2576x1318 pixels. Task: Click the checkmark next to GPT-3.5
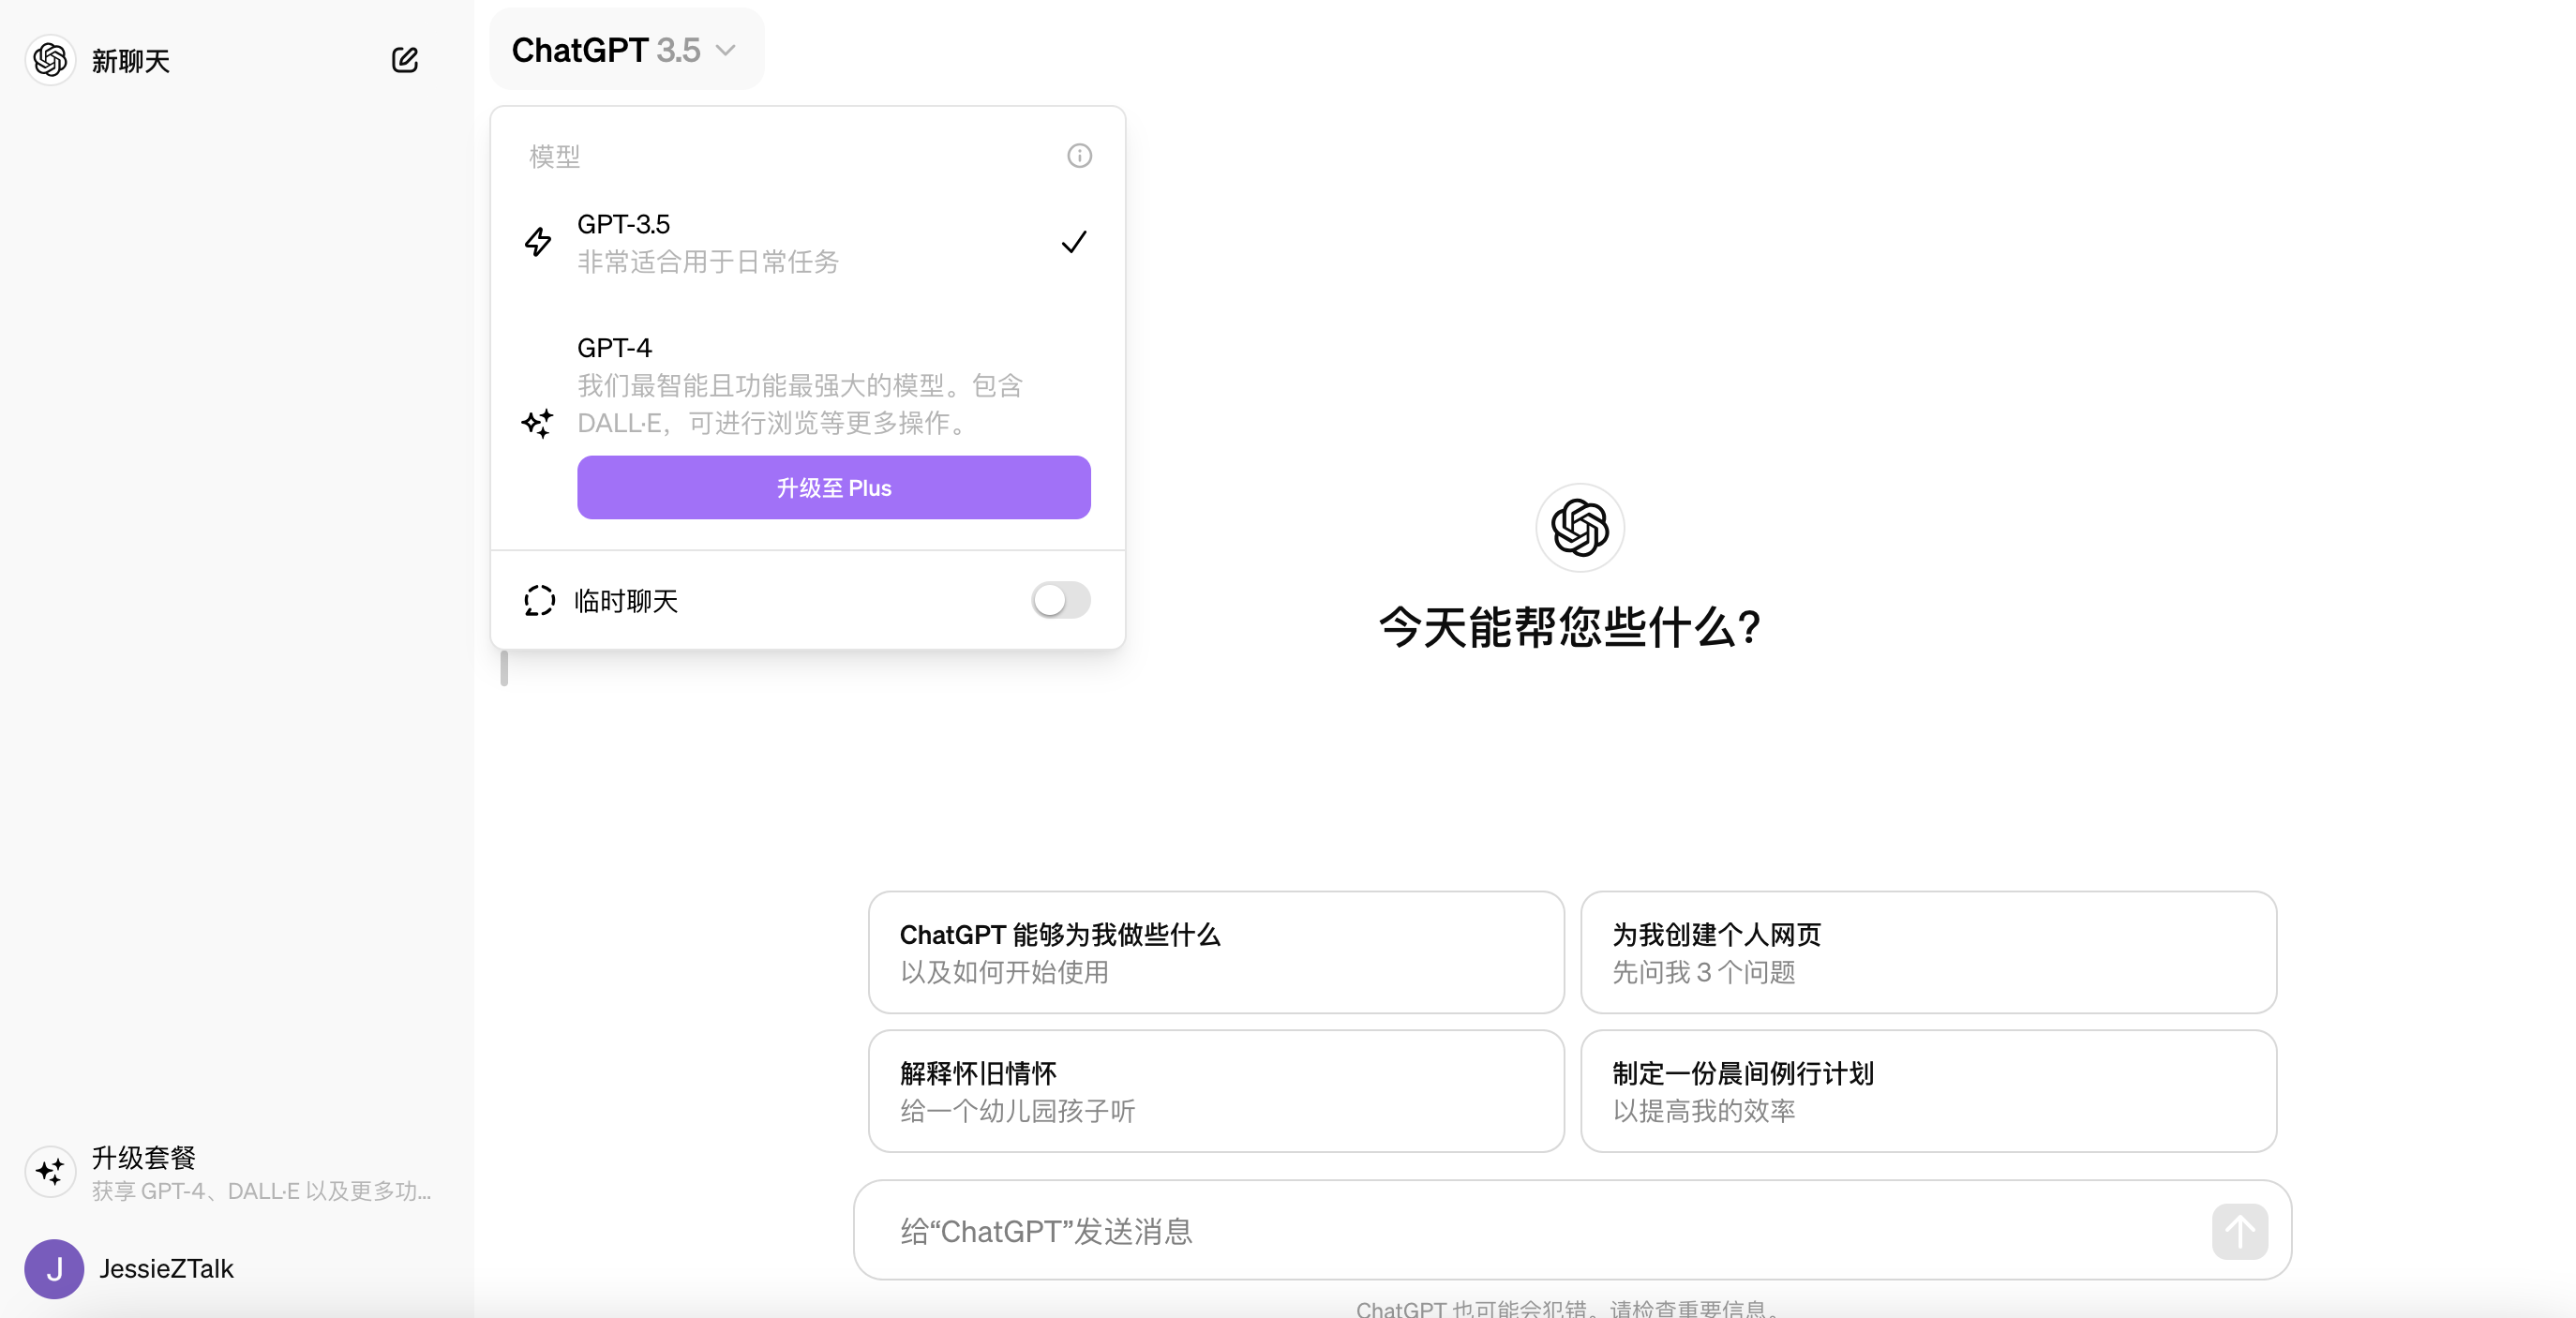click(x=1074, y=242)
